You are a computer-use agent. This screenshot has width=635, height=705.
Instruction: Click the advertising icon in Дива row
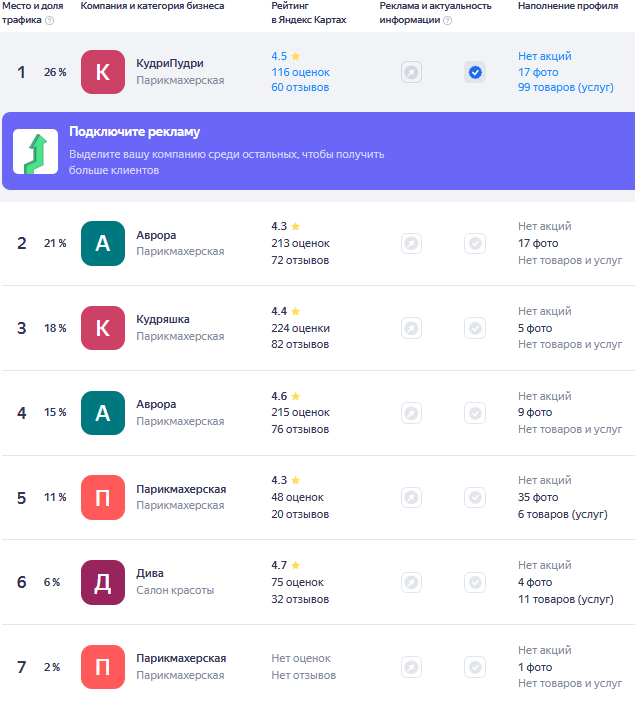point(411,582)
